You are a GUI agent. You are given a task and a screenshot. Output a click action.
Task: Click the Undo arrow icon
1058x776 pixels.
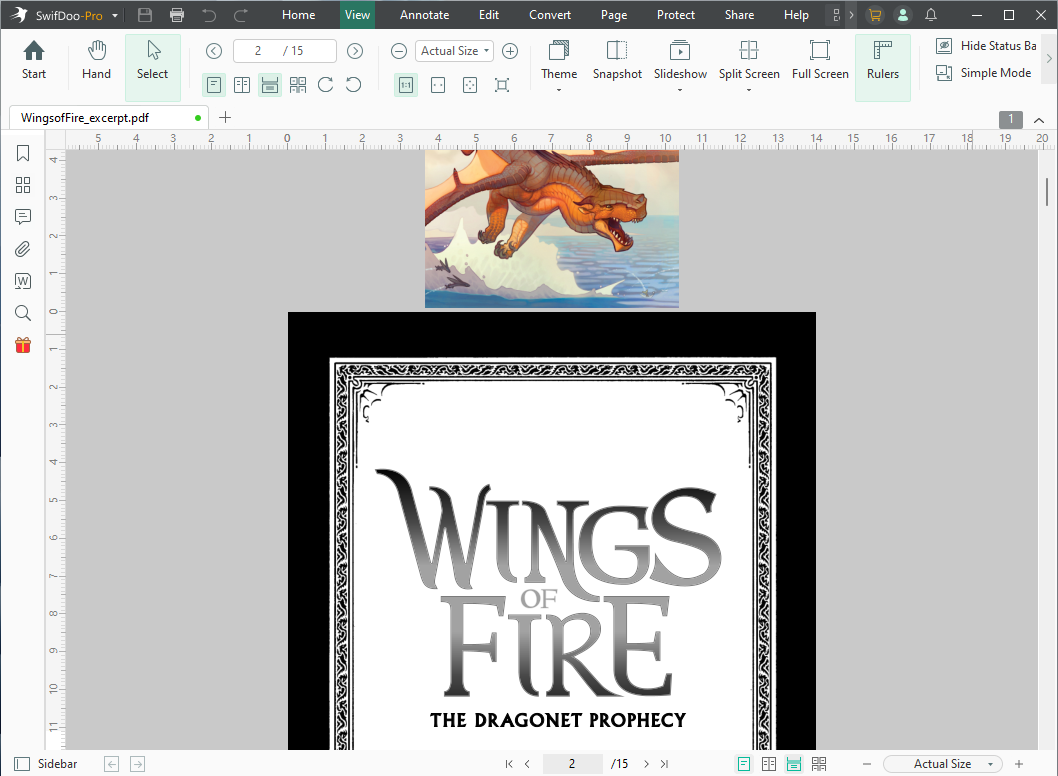[209, 15]
